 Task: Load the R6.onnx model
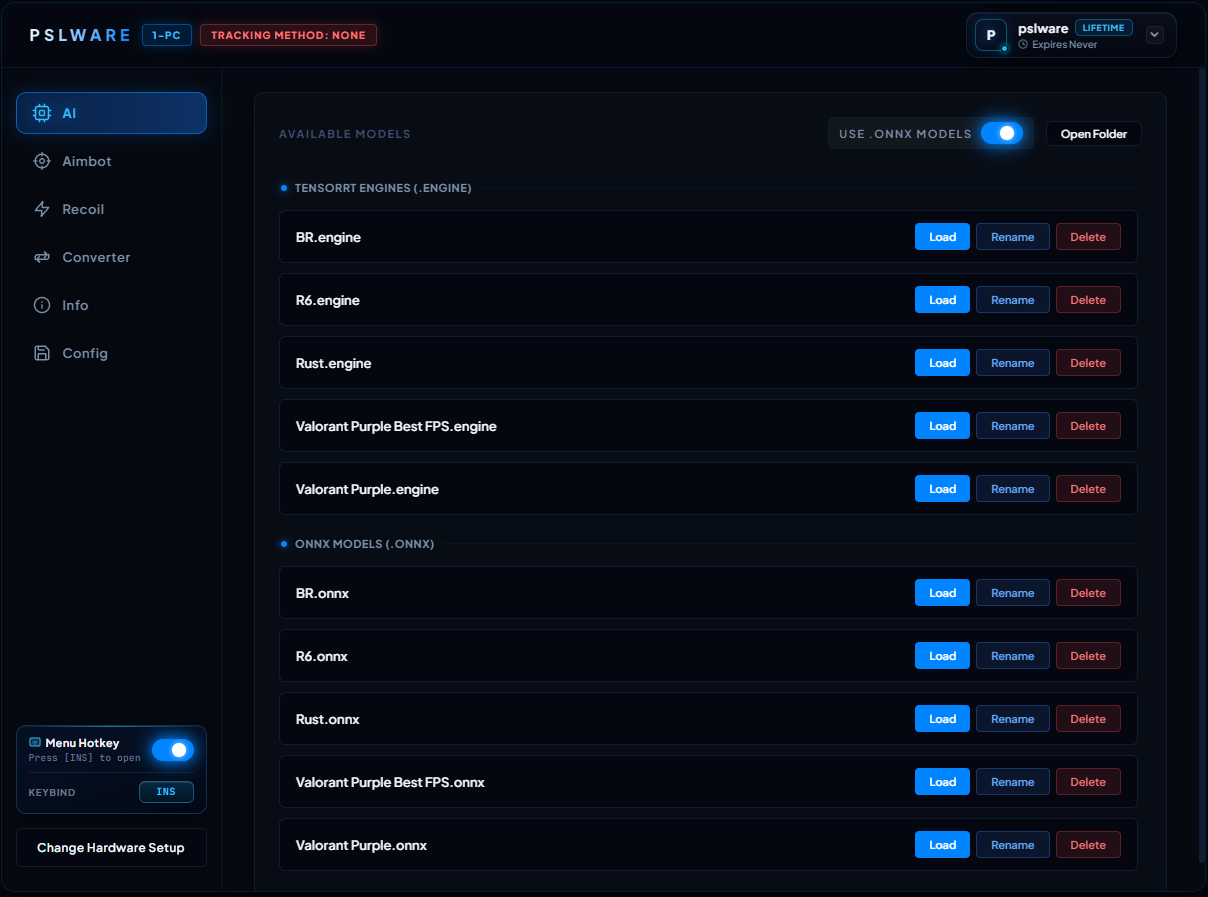tap(942, 656)
